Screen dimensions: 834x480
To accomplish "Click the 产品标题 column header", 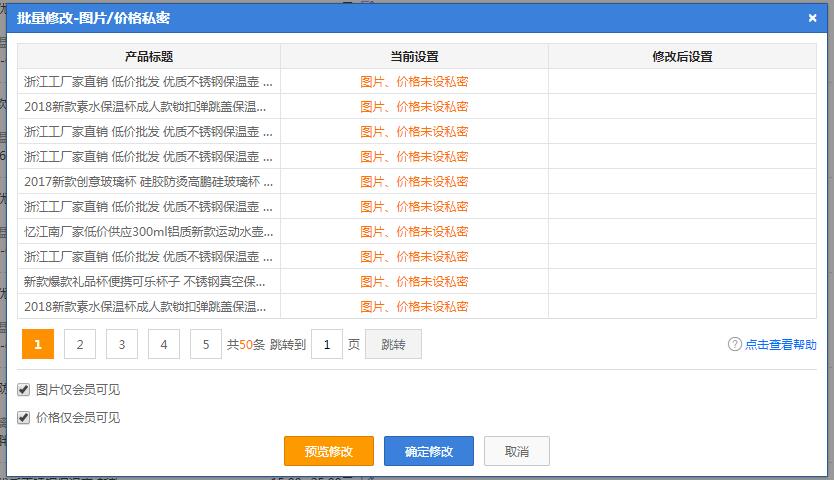I will pyautogui.click(x=149, y=56).
